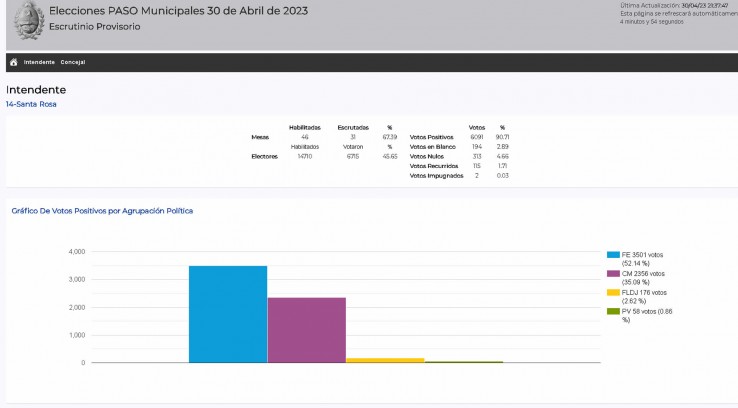
Task: Select the green PV bar in chart
Action: tap(464, 361)
